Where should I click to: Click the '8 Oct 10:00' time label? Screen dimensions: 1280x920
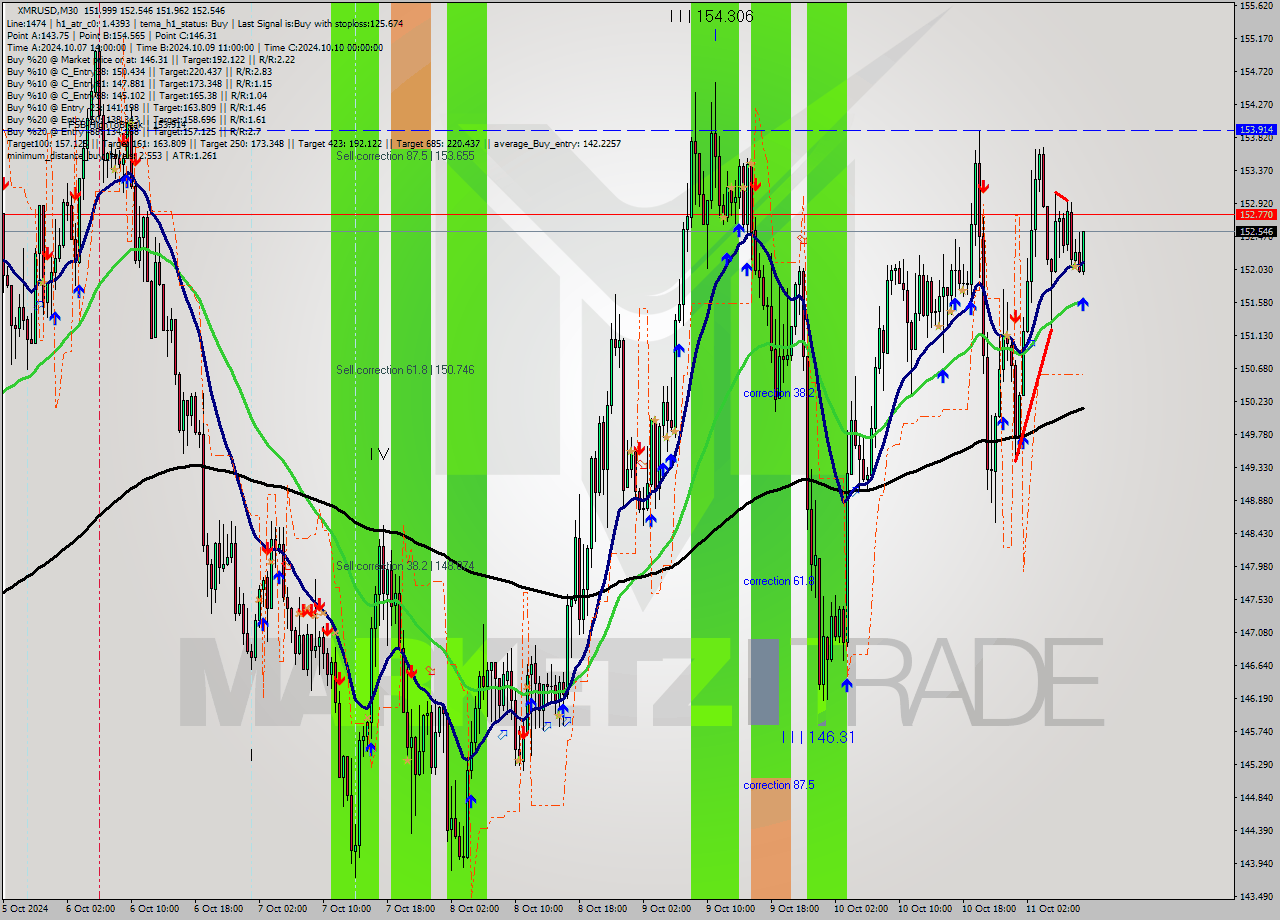pyautogui.click(x=538, y=909)
